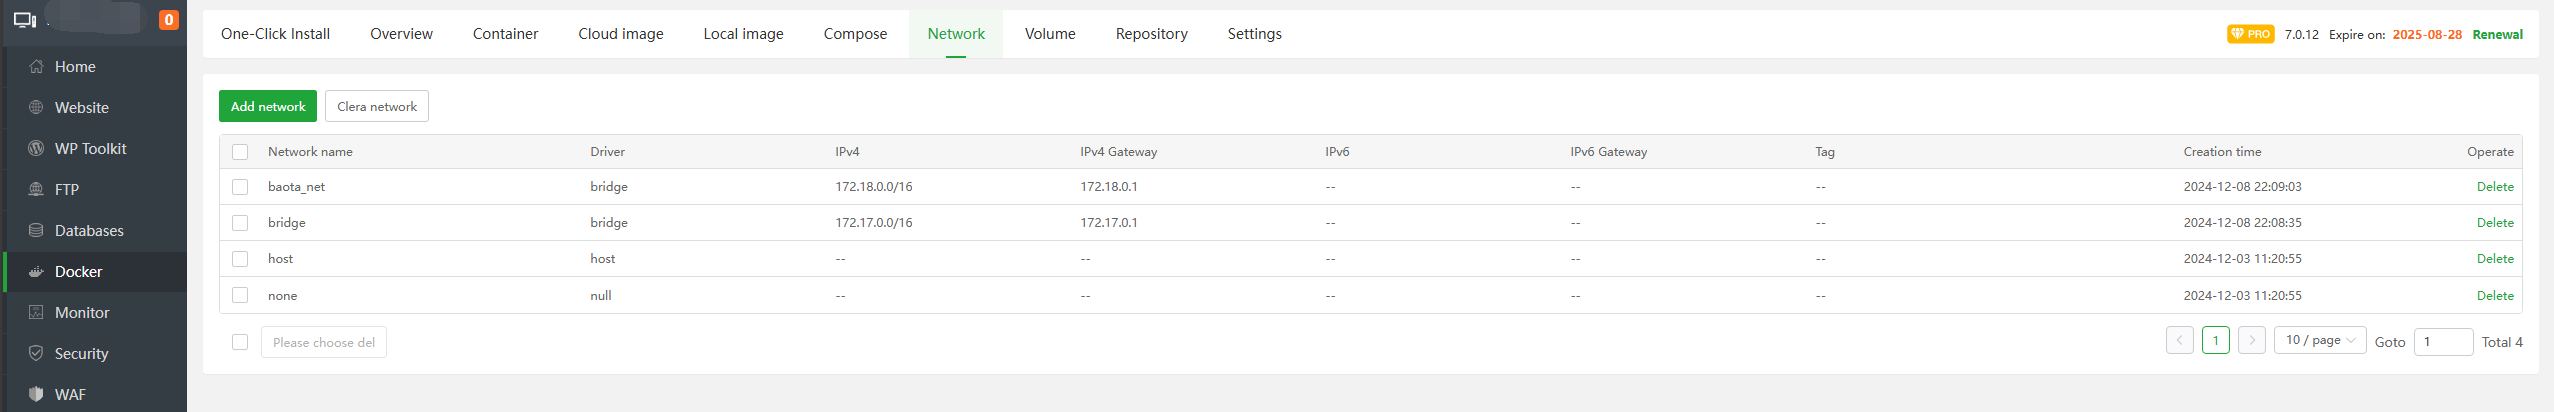Tick the checkbox for host network

point(240,259)
